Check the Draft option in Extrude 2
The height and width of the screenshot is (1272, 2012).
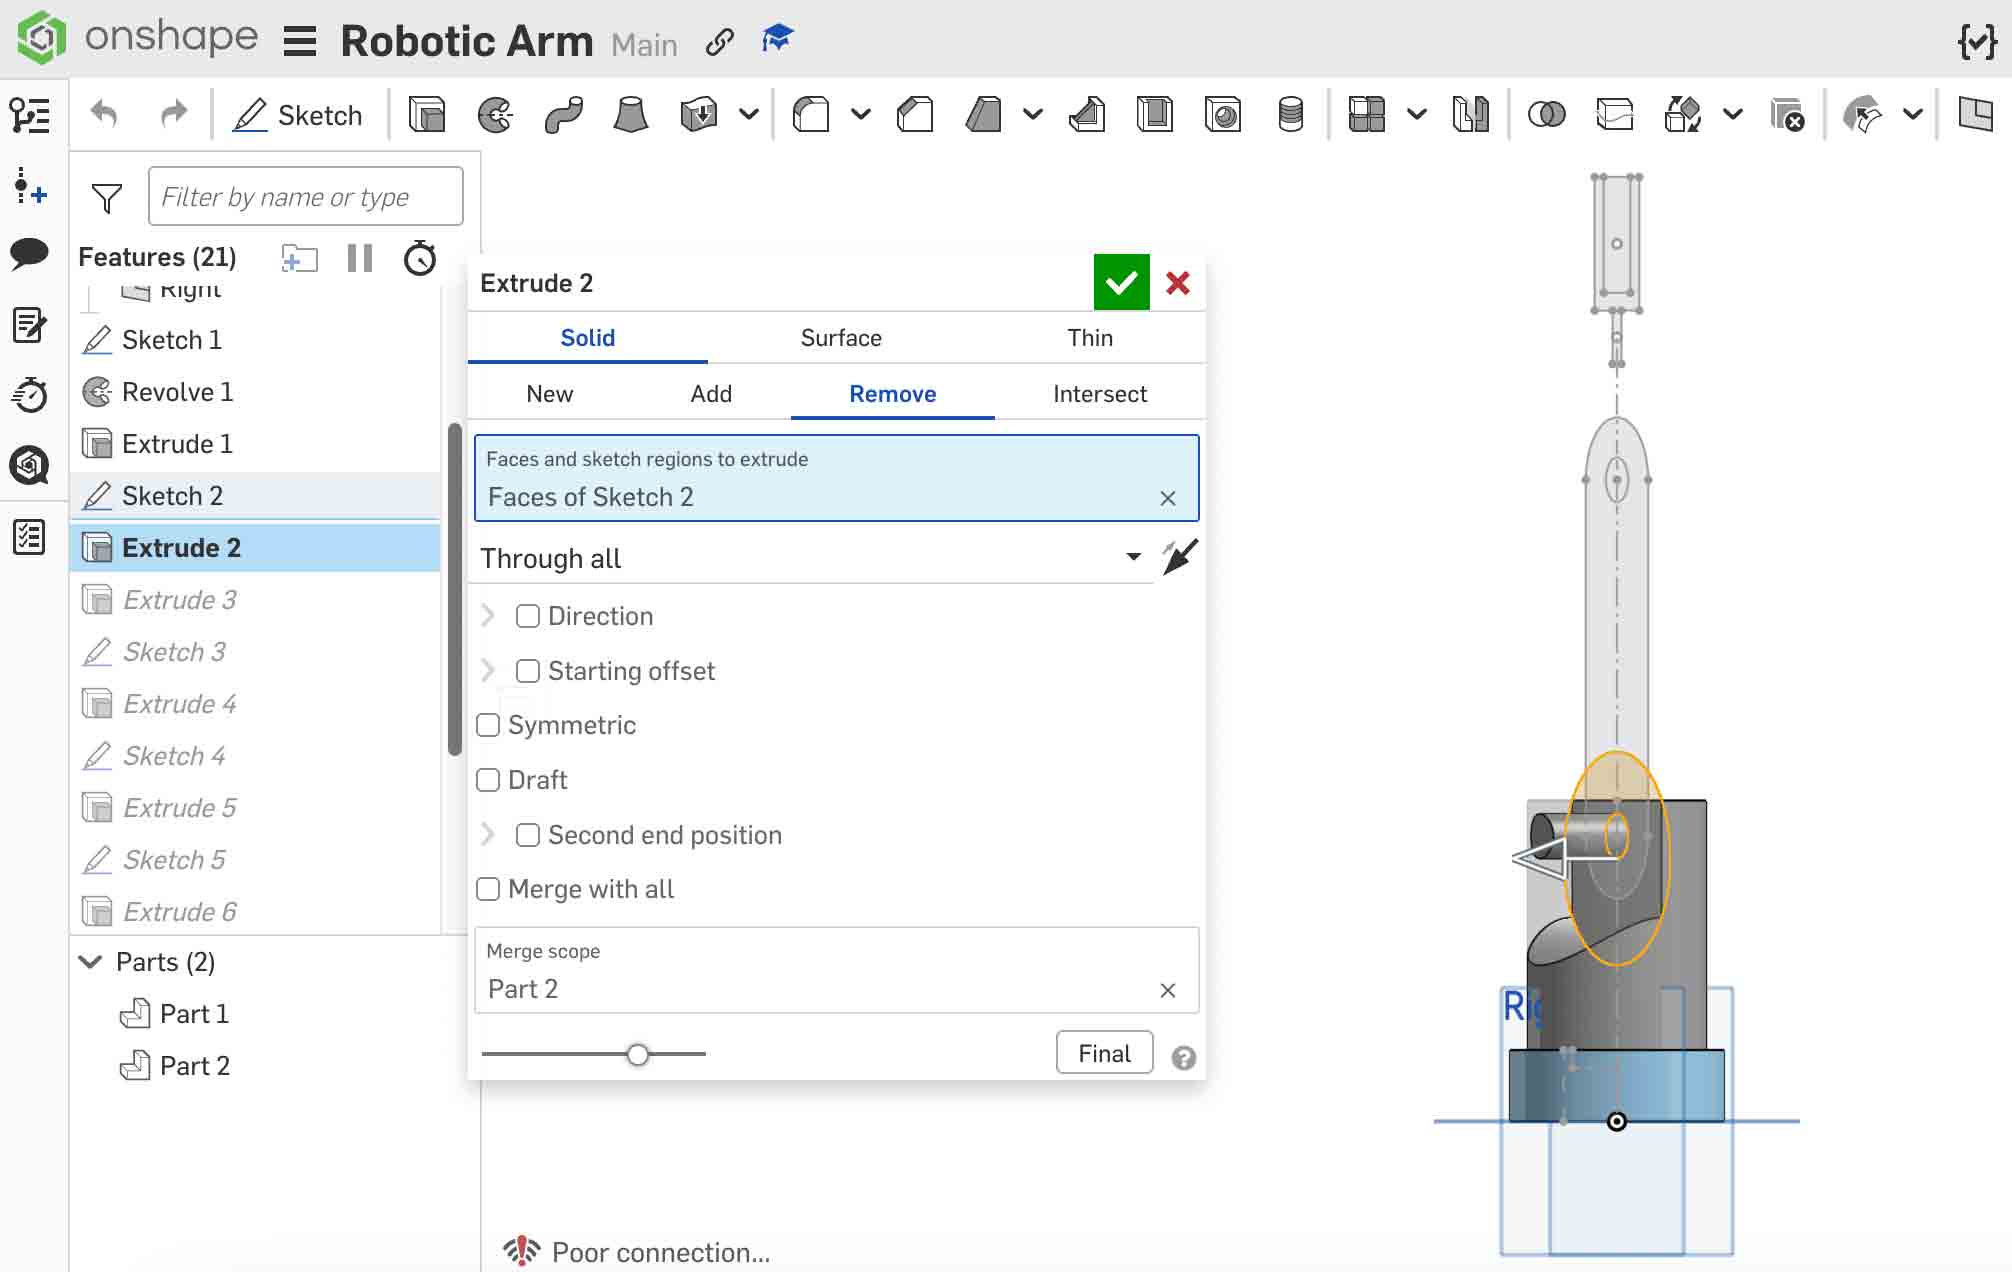(x=487, y=780)
